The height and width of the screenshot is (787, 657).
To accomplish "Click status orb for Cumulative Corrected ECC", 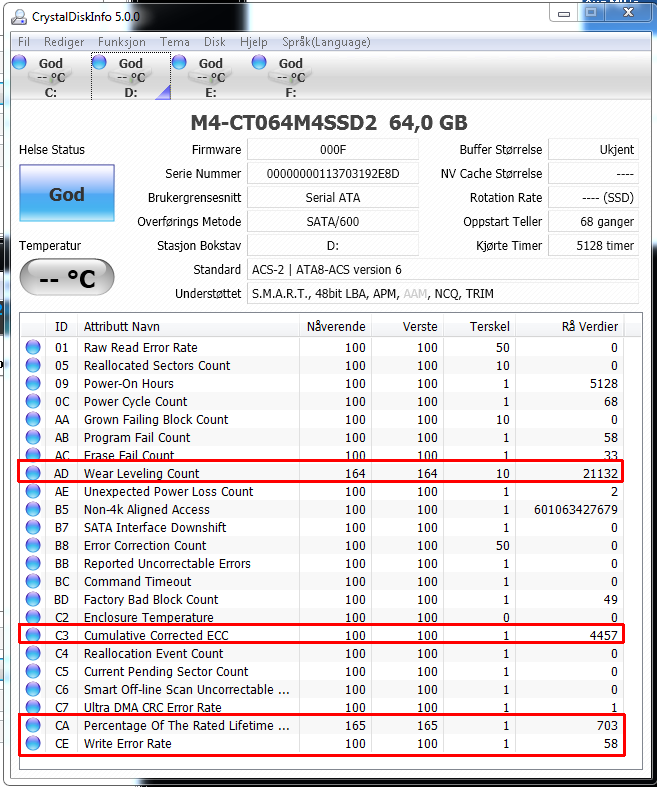I will (x=33, y=635).
